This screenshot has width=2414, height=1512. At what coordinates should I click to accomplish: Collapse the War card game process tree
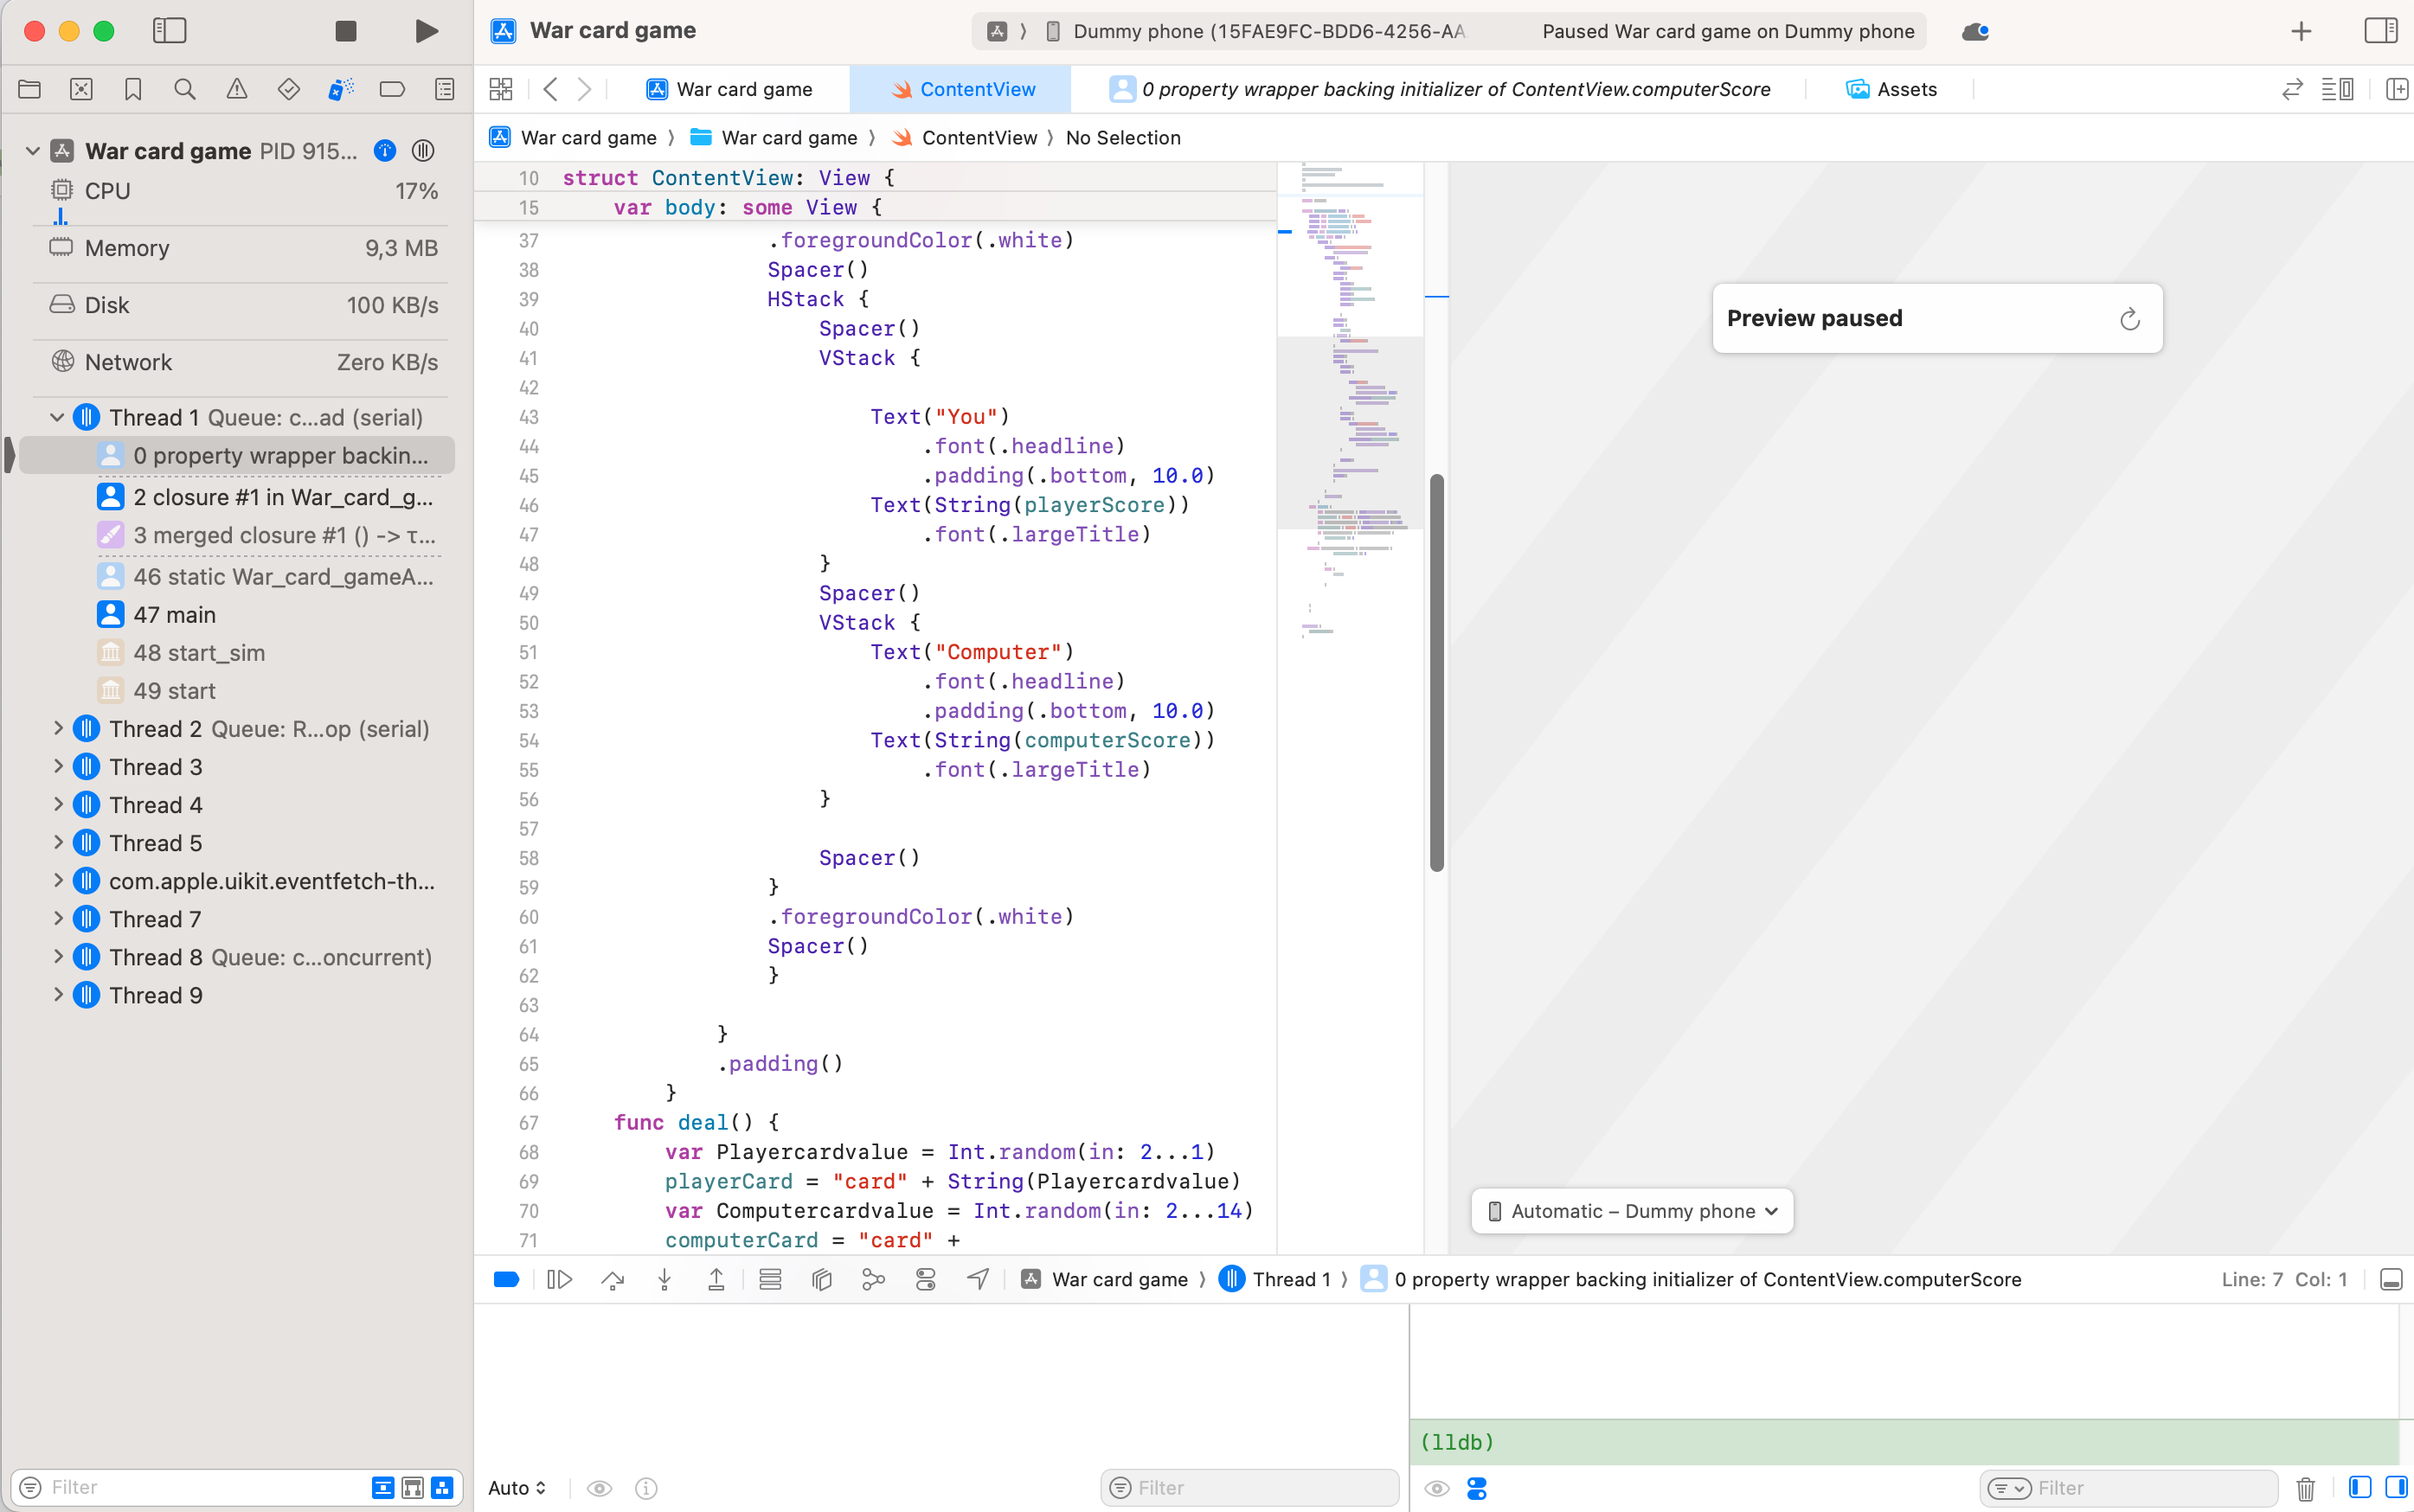[32, 151]
